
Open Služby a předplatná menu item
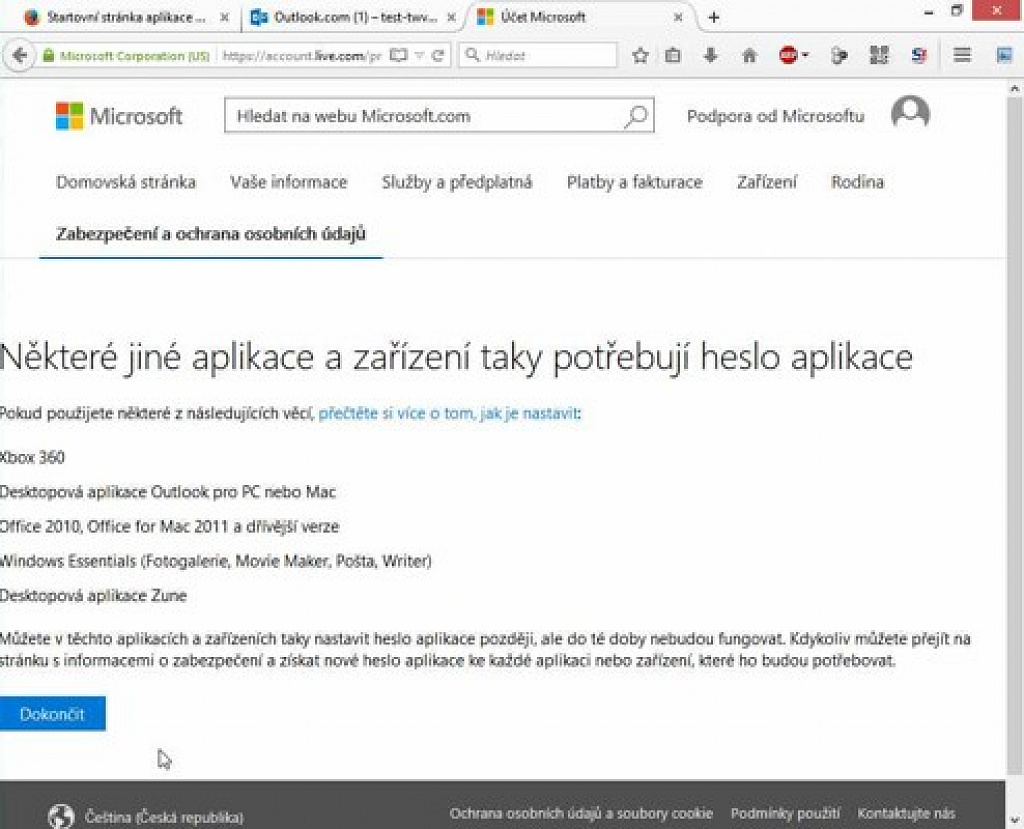(x=457, y=182)
